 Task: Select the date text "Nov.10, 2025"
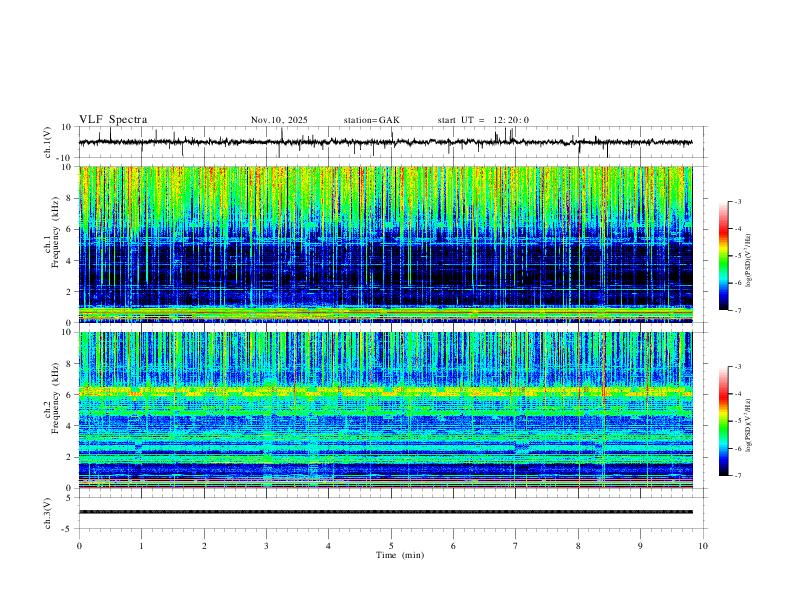pyautogui.click(x=279, y=120)
